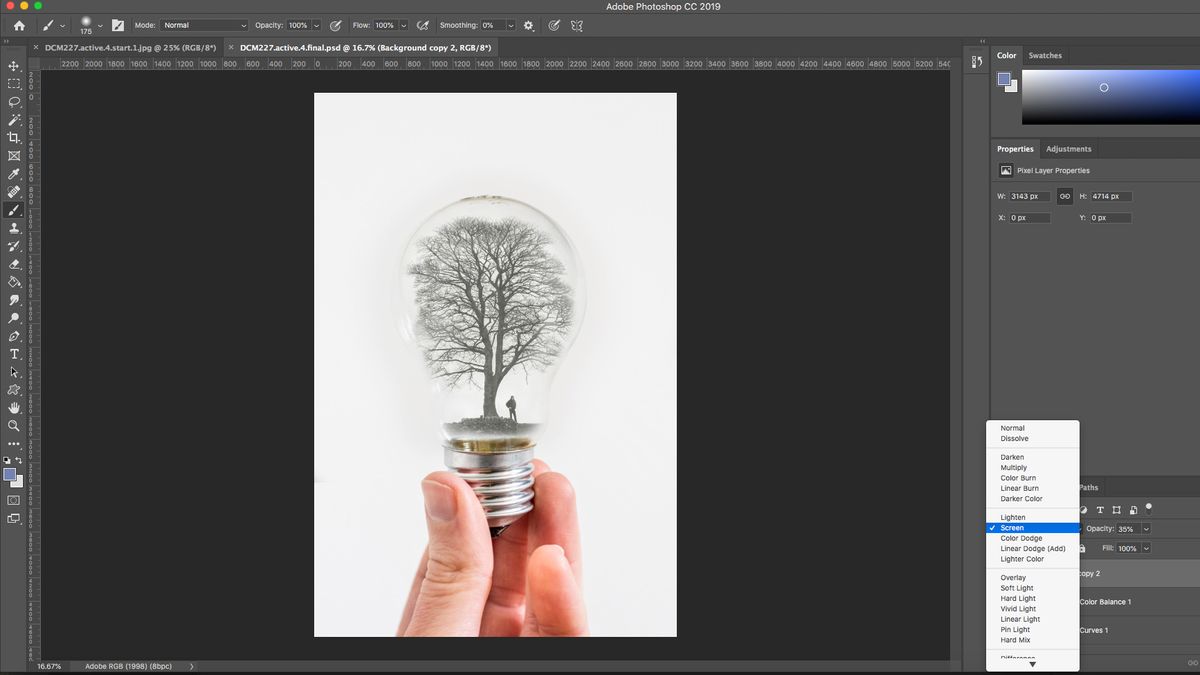Expand the layer Opacity dropdown arrow
The width and height of the screenshot is (1200, 675).
click(1146, 529)
